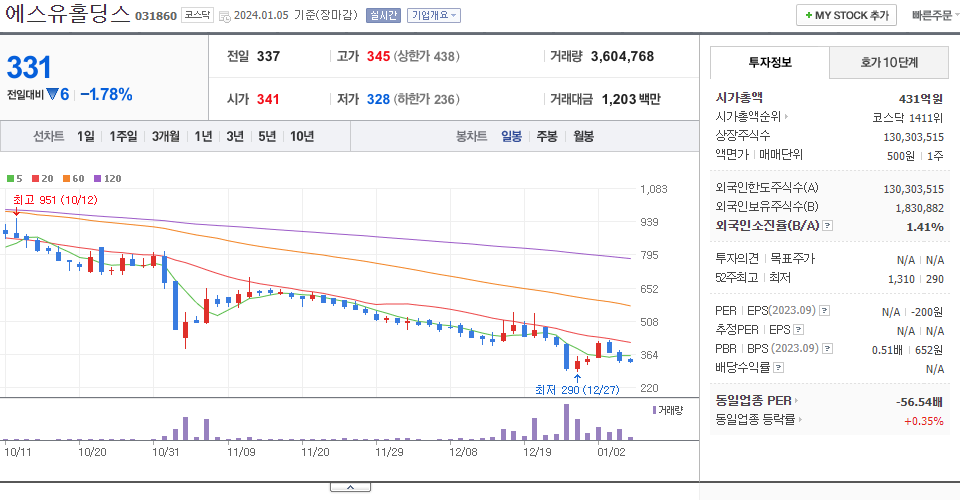The image size is (960, 500).
Task: Switch to the 투자정보 tab
Action: pyautogui.click(x=770, y=62)
